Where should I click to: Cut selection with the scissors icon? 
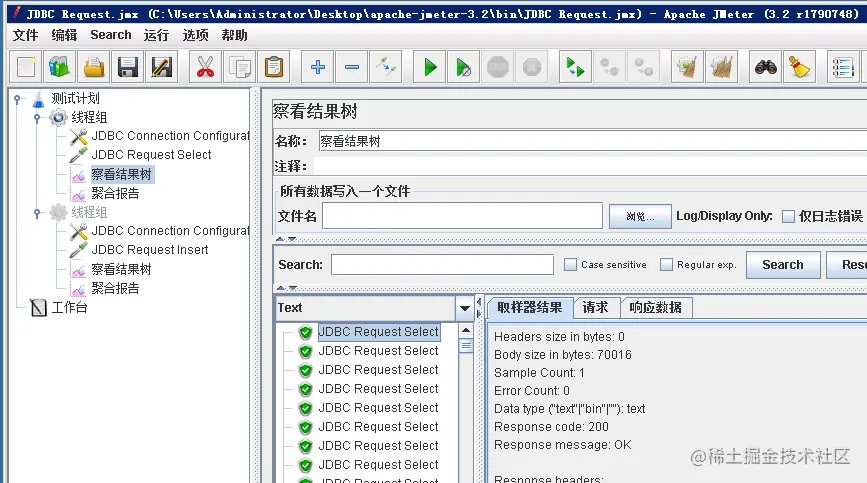click(x=205, y=67)
